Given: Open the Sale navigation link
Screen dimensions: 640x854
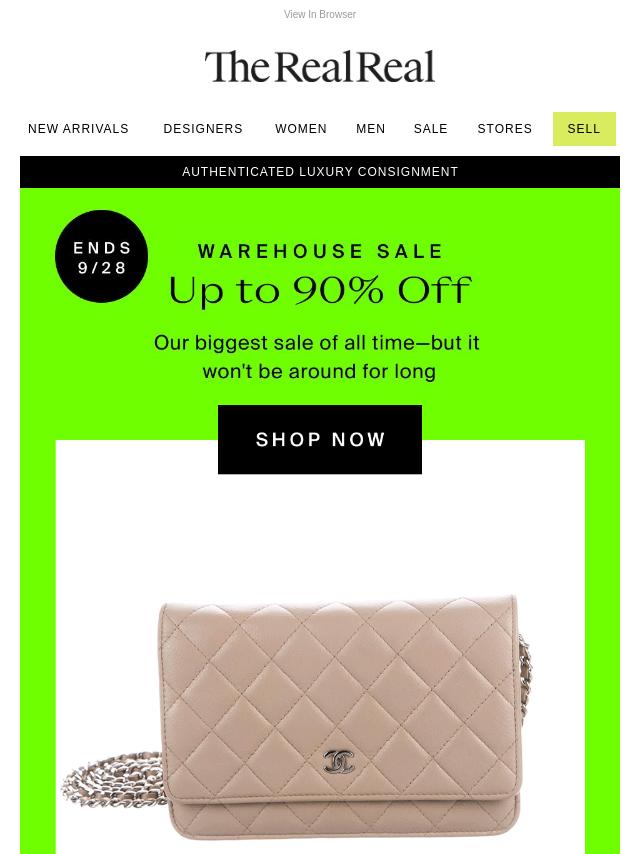Looking at the screenshot, I should (430, 129).
